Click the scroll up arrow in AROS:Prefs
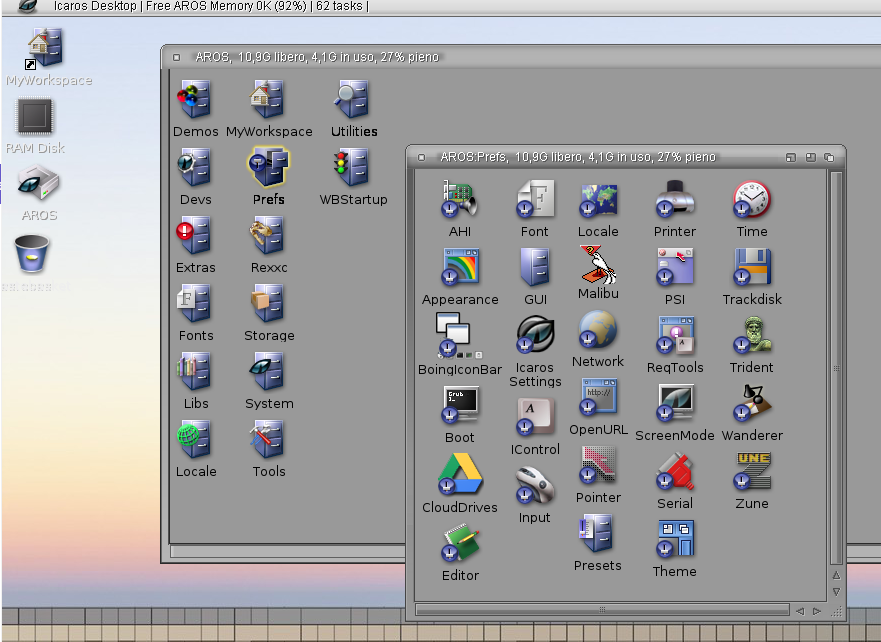 836,575
